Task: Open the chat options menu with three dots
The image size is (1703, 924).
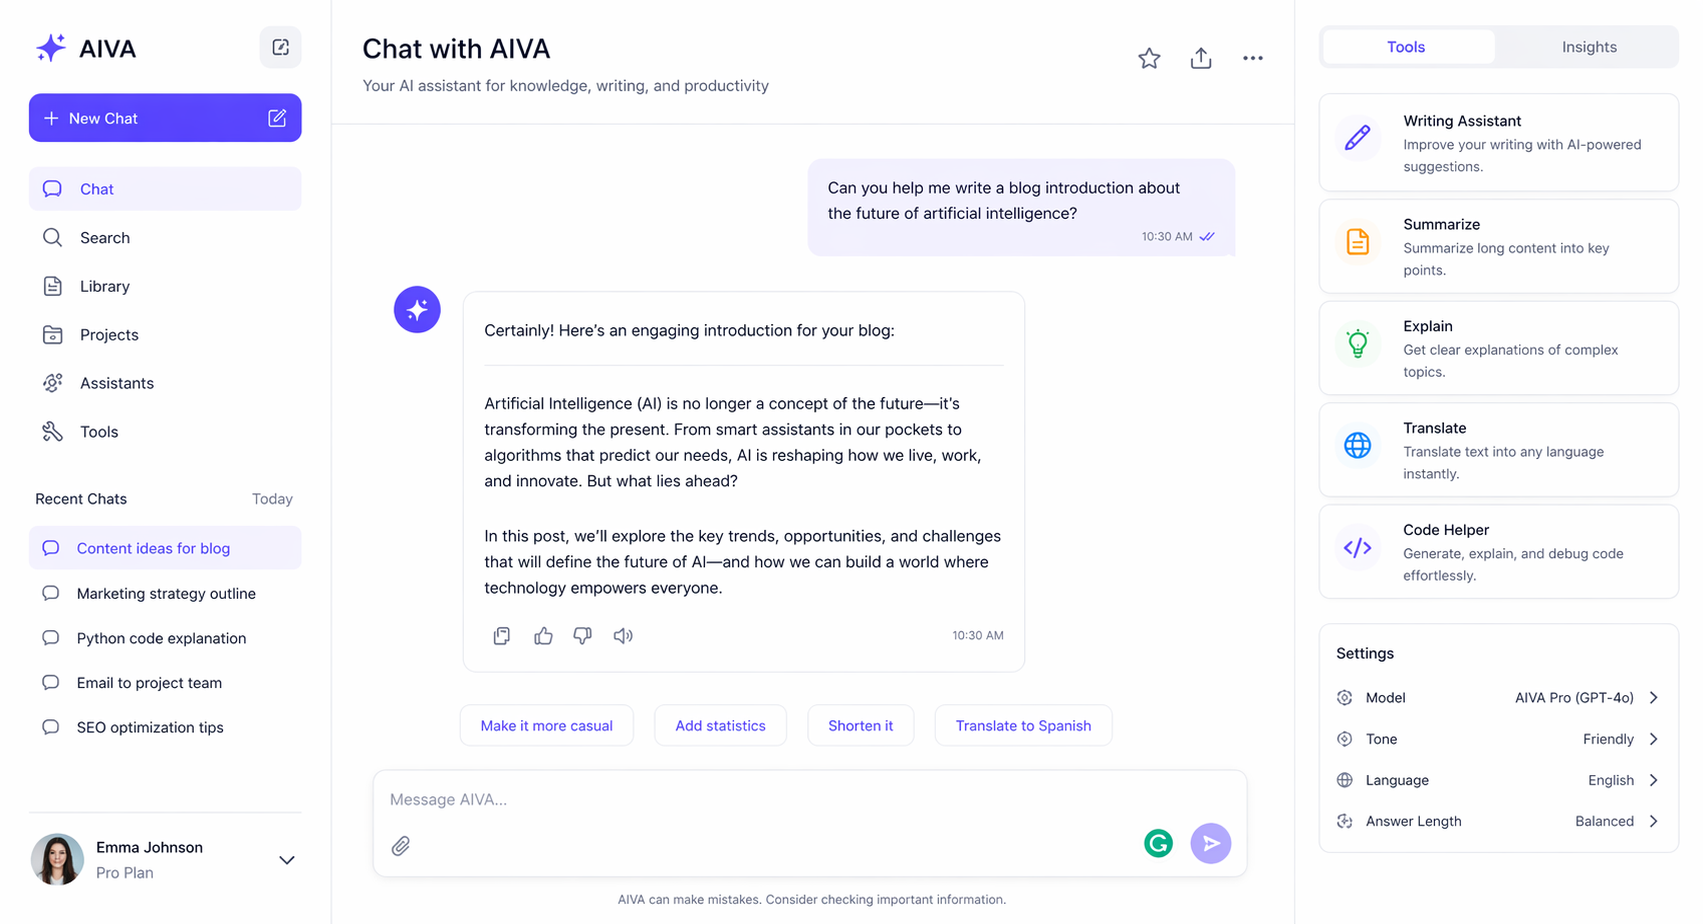Action: pyautogui.click(x=1253, y=57)
